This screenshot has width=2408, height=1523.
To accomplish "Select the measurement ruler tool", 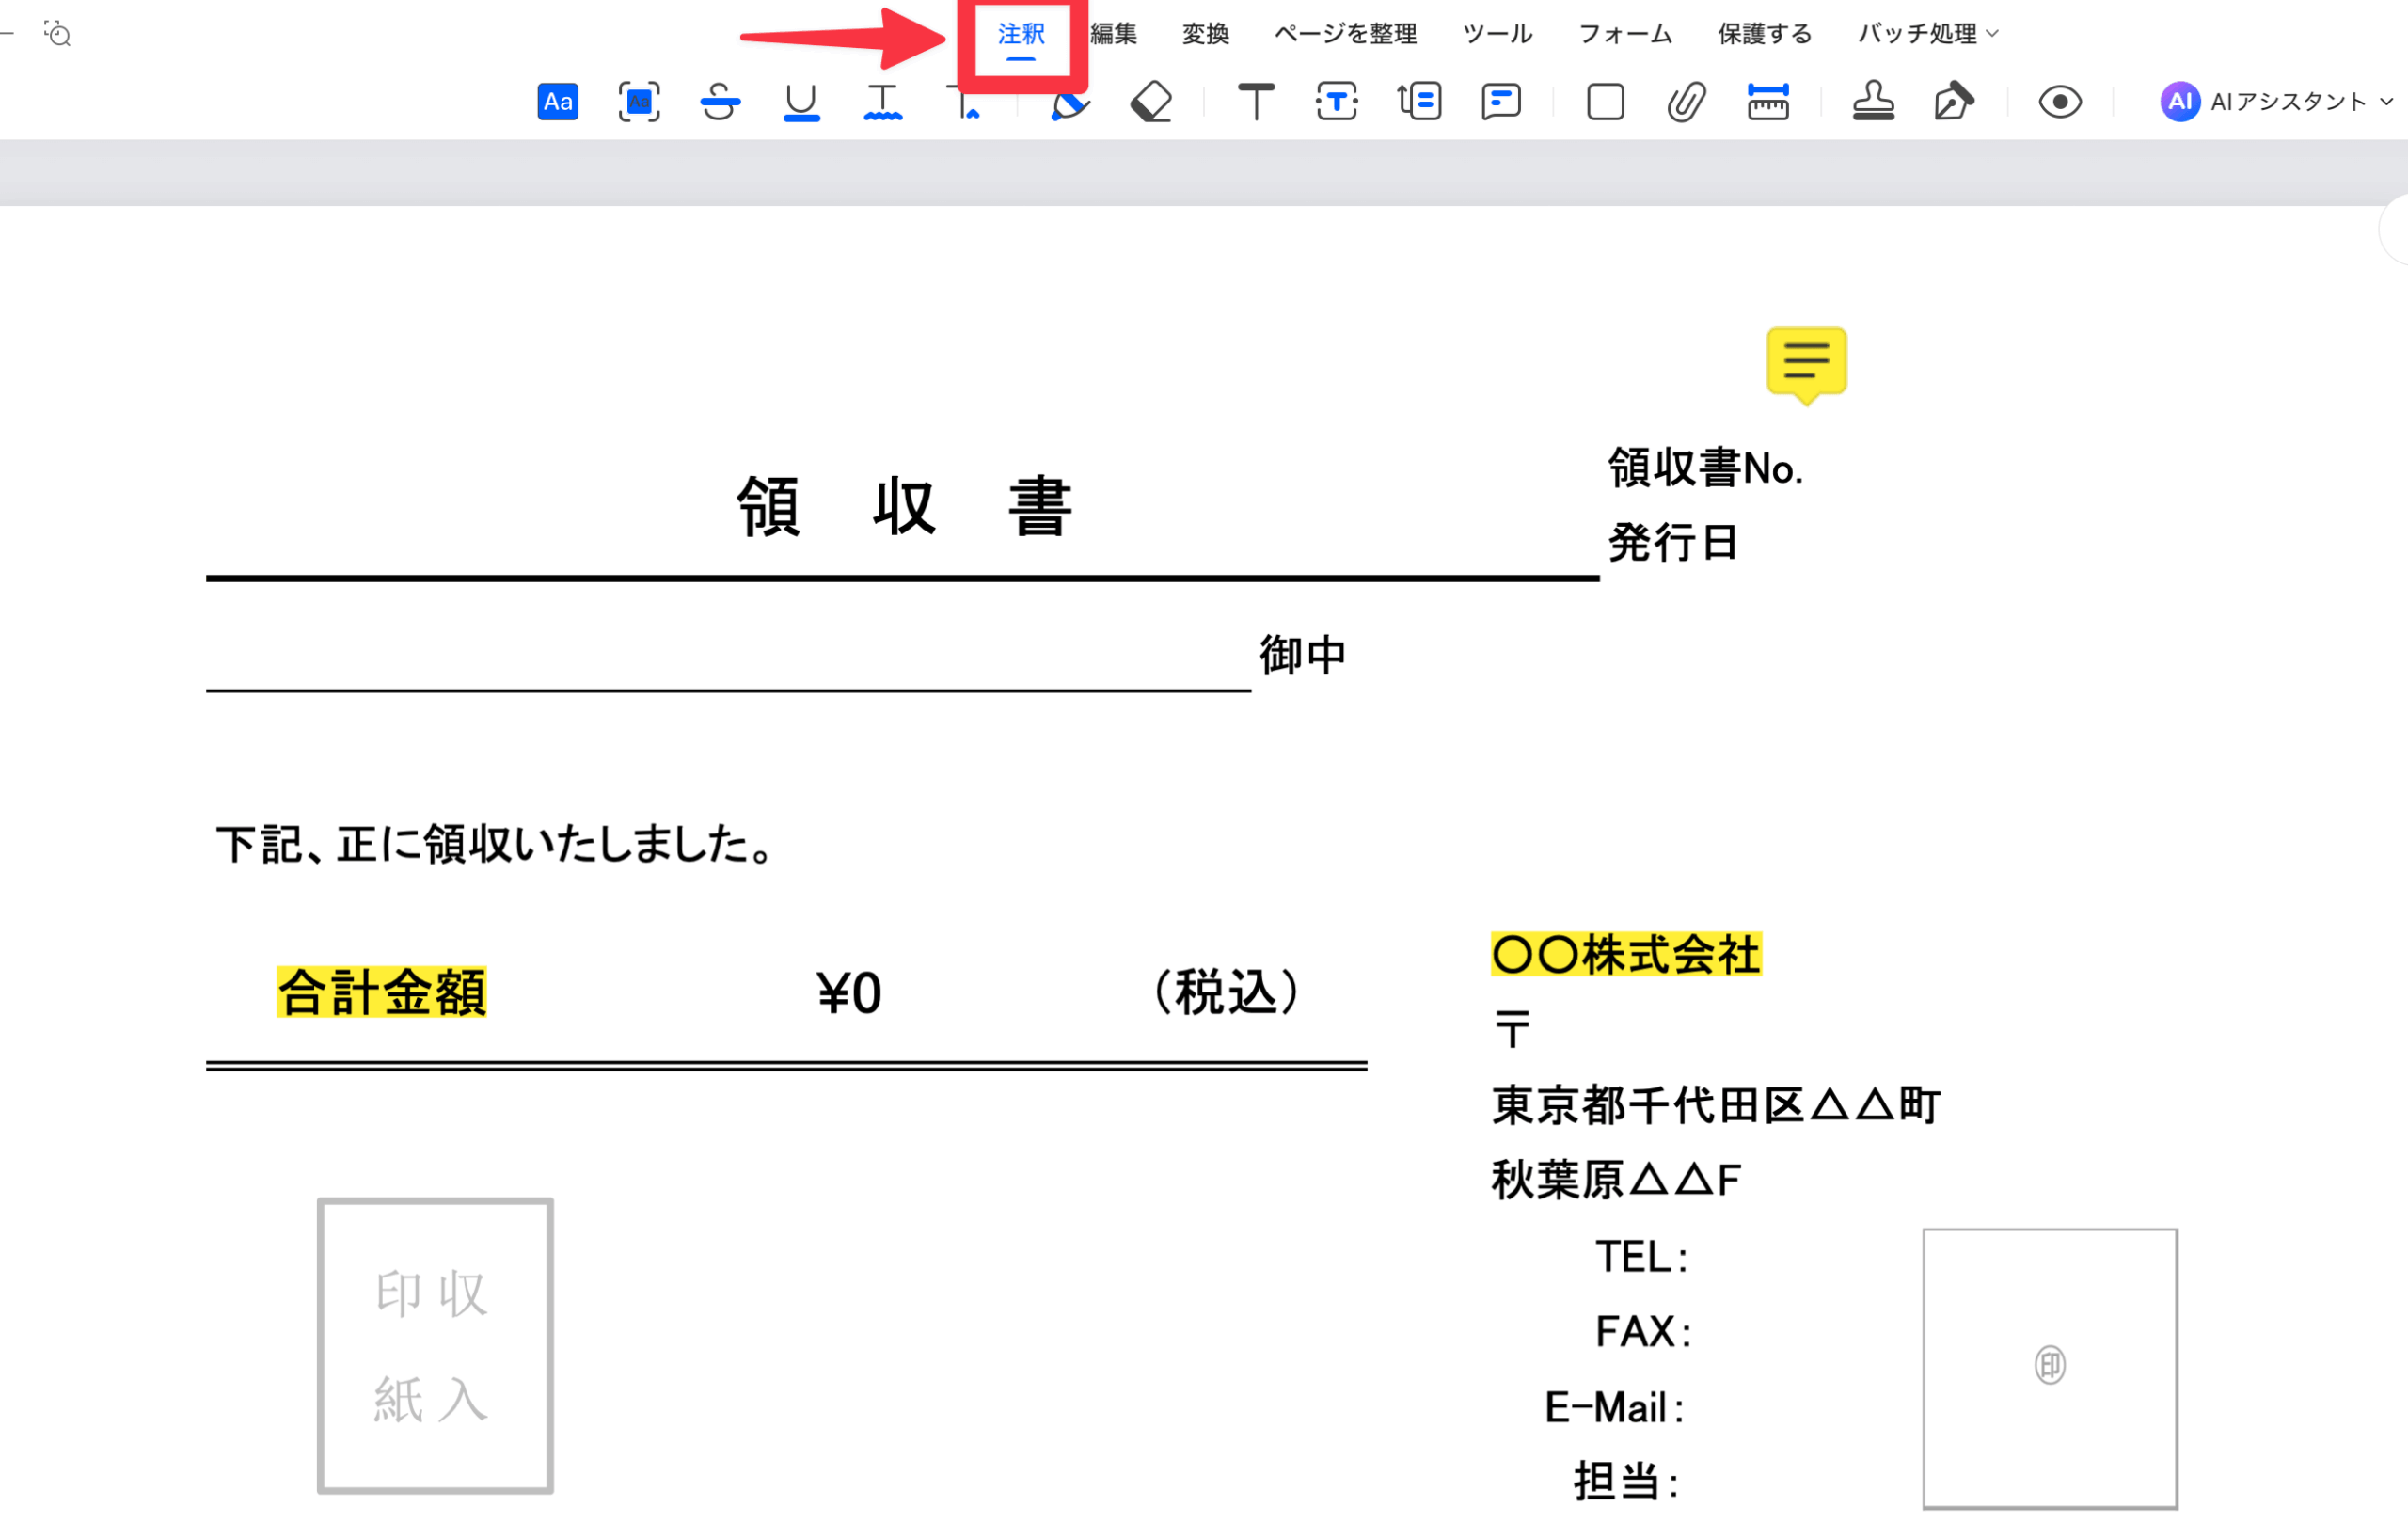I will click(x=1767, y=102).
